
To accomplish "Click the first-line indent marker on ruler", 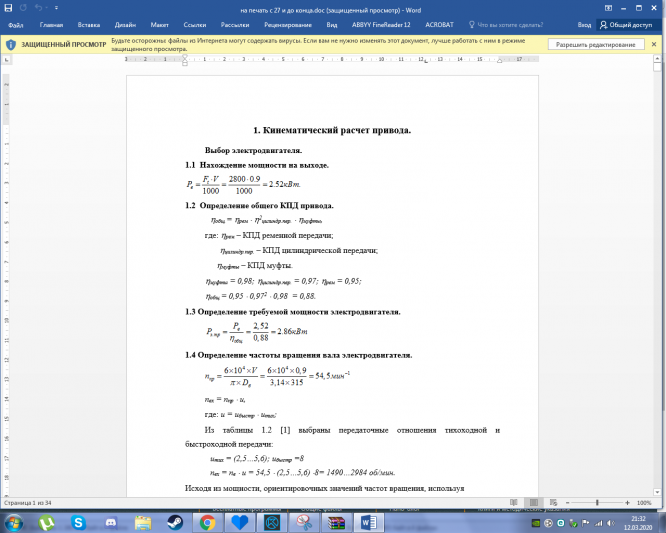I will (x=185, y=57).
